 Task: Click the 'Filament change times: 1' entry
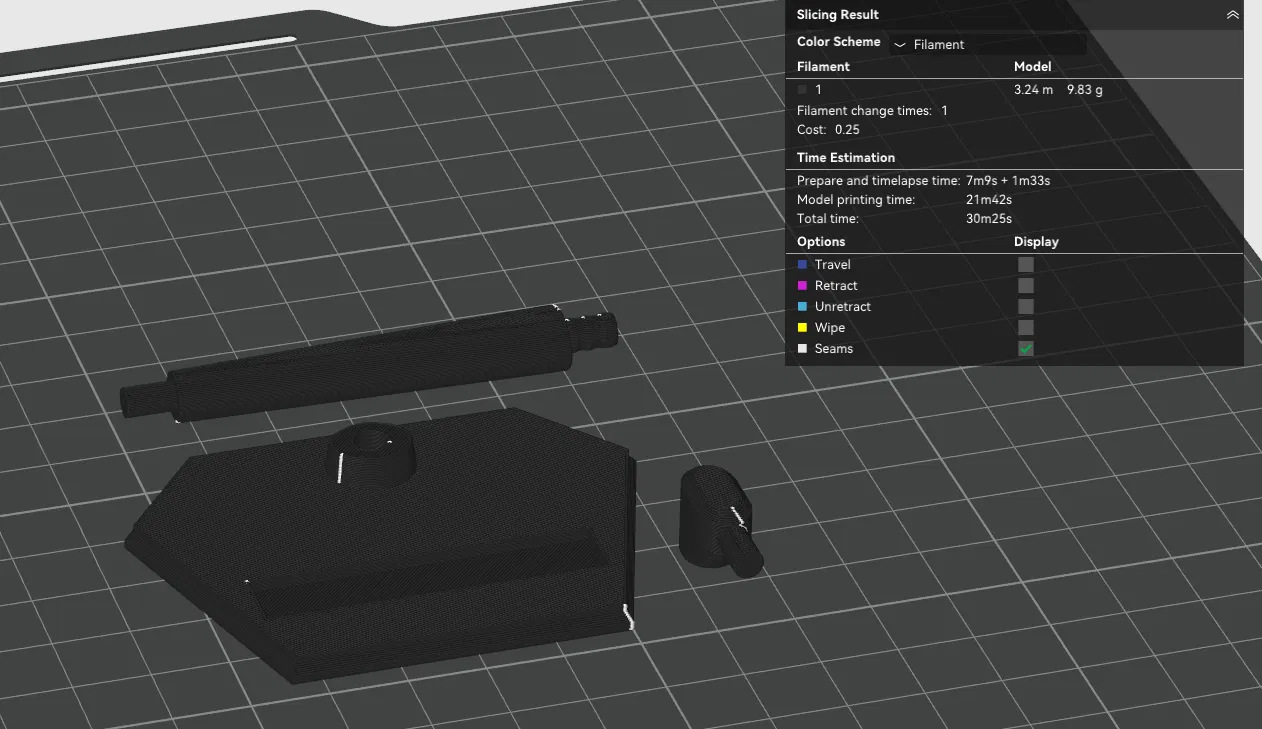click(x=872, y=111)
